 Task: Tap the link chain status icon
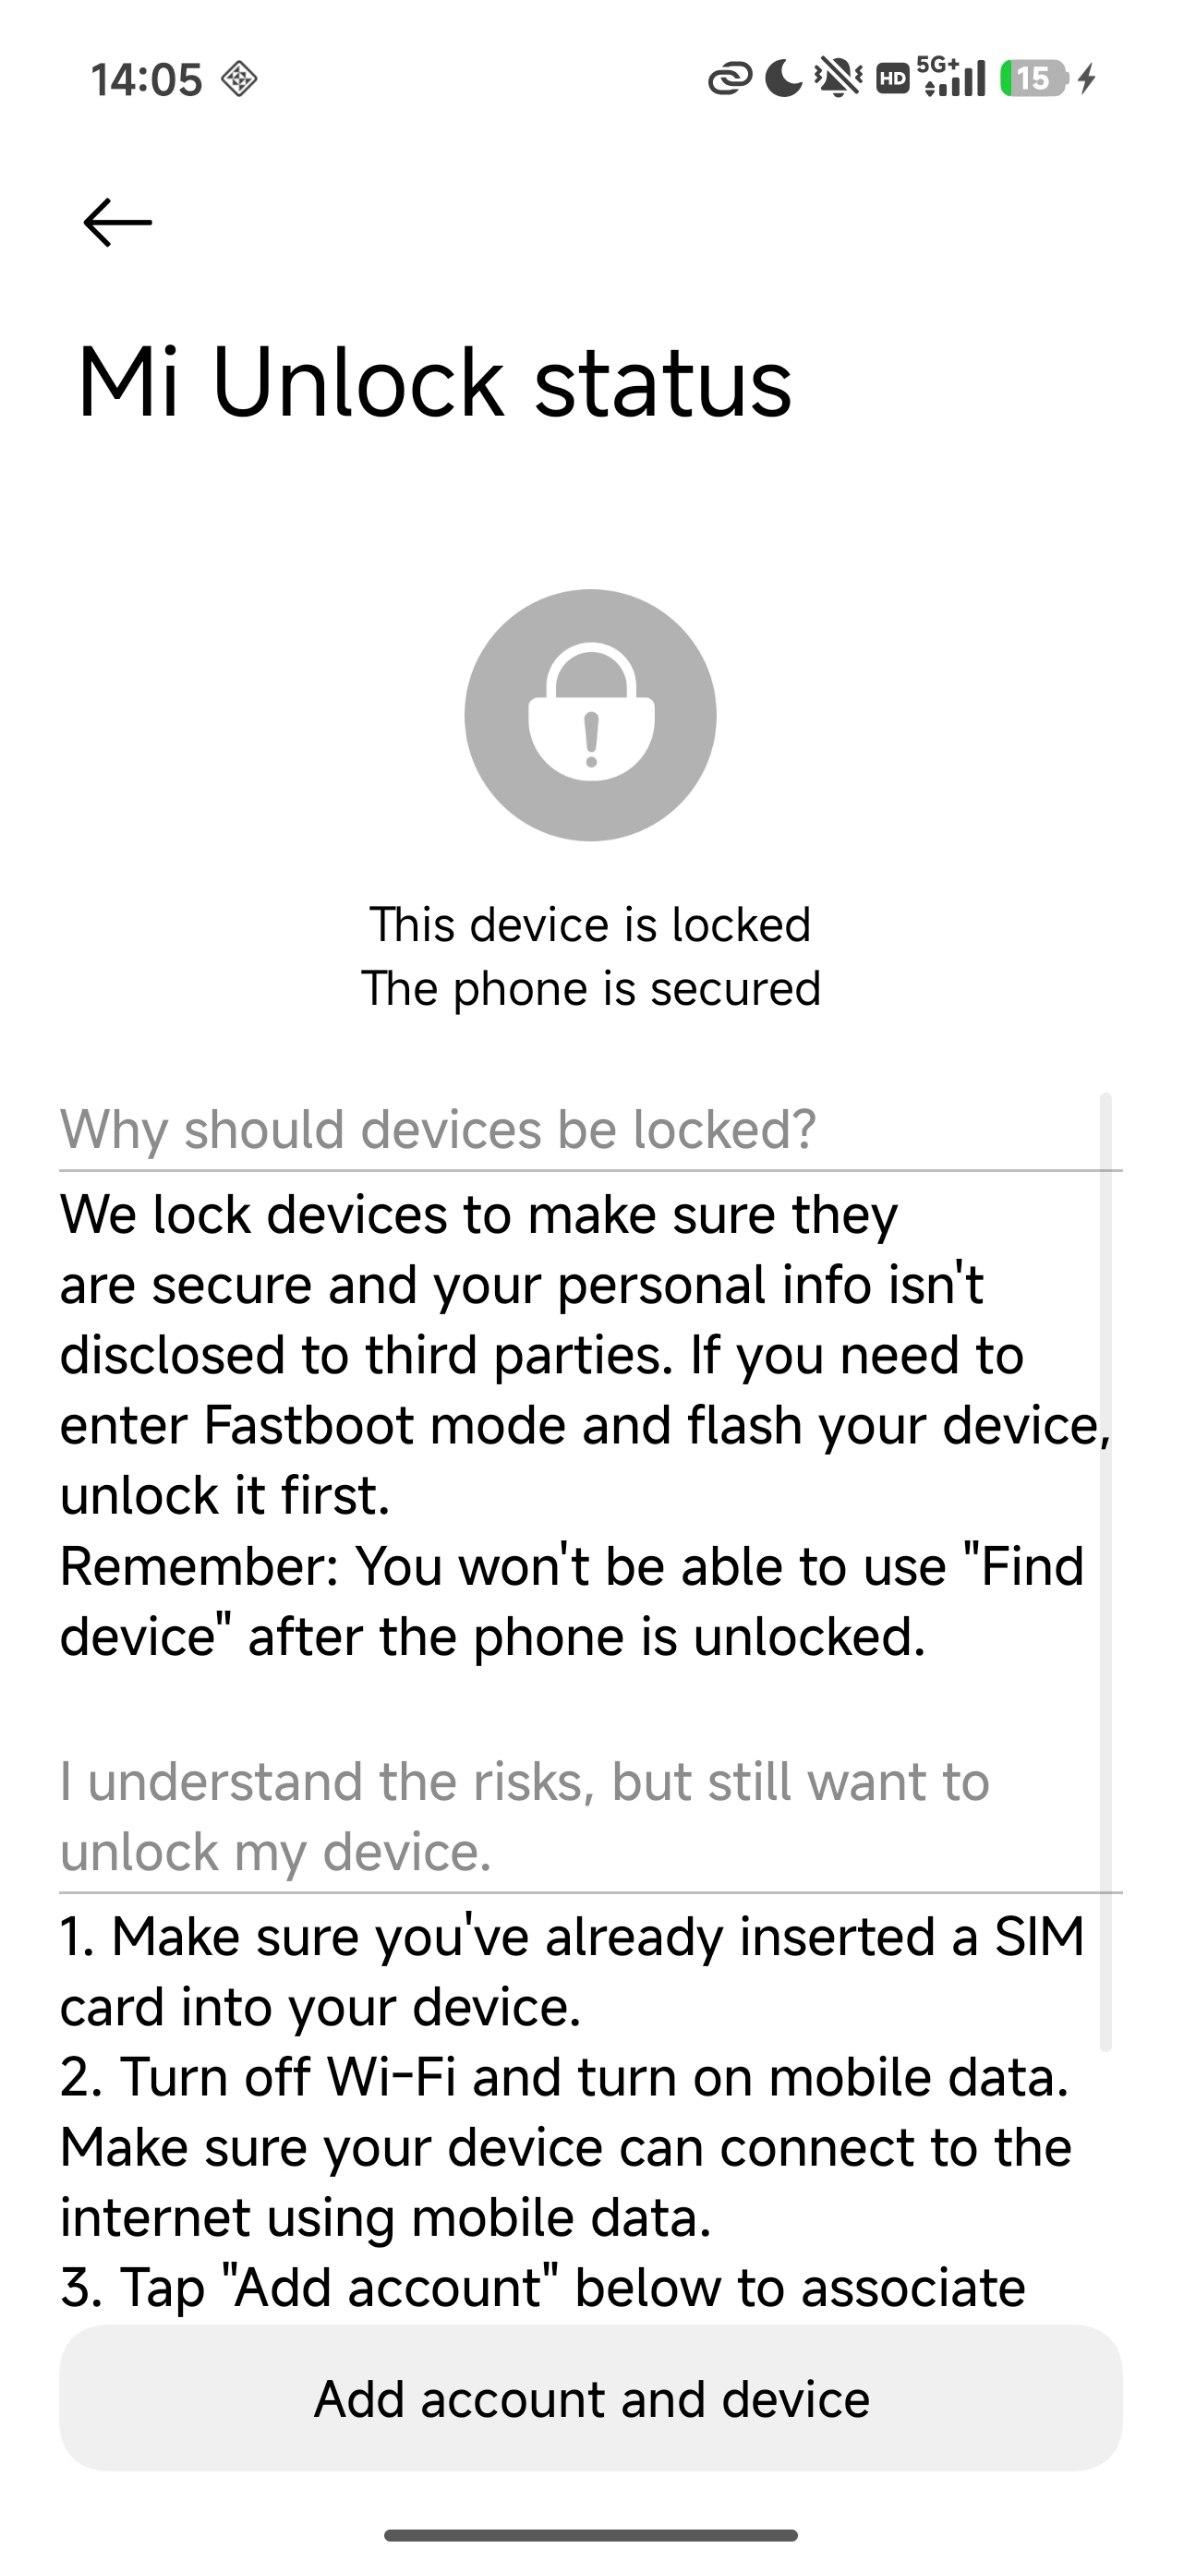730,79
